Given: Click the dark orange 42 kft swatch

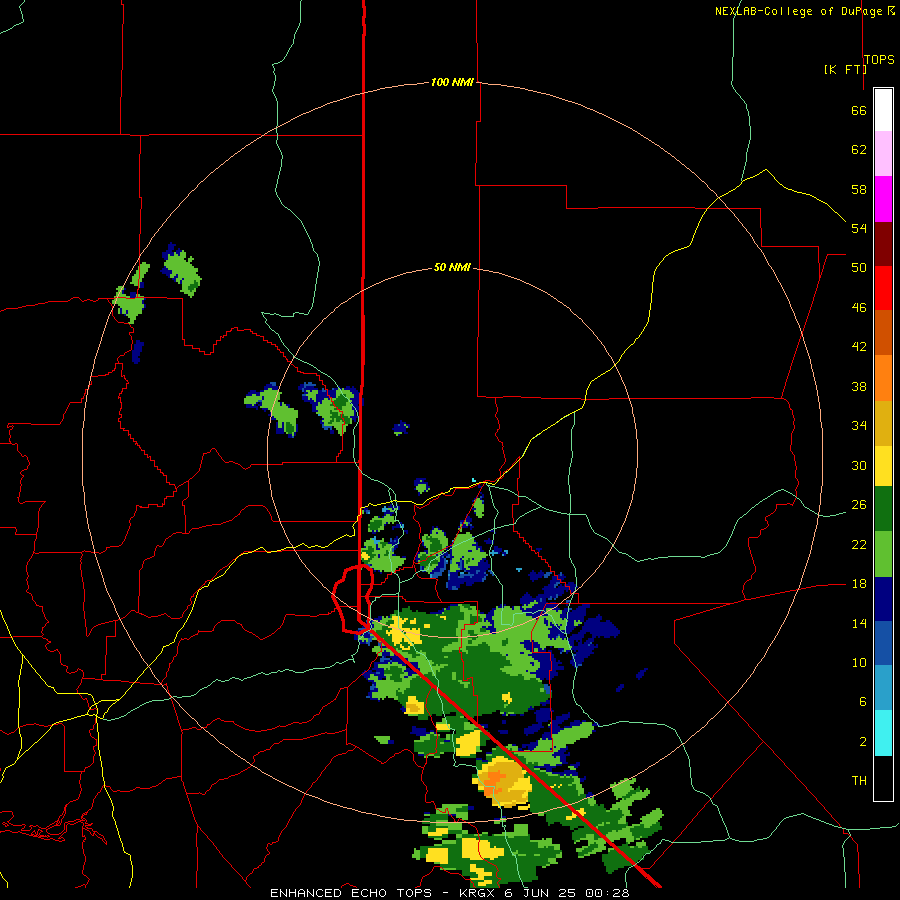Looking at the screenshot, I should tap(883, 332).
